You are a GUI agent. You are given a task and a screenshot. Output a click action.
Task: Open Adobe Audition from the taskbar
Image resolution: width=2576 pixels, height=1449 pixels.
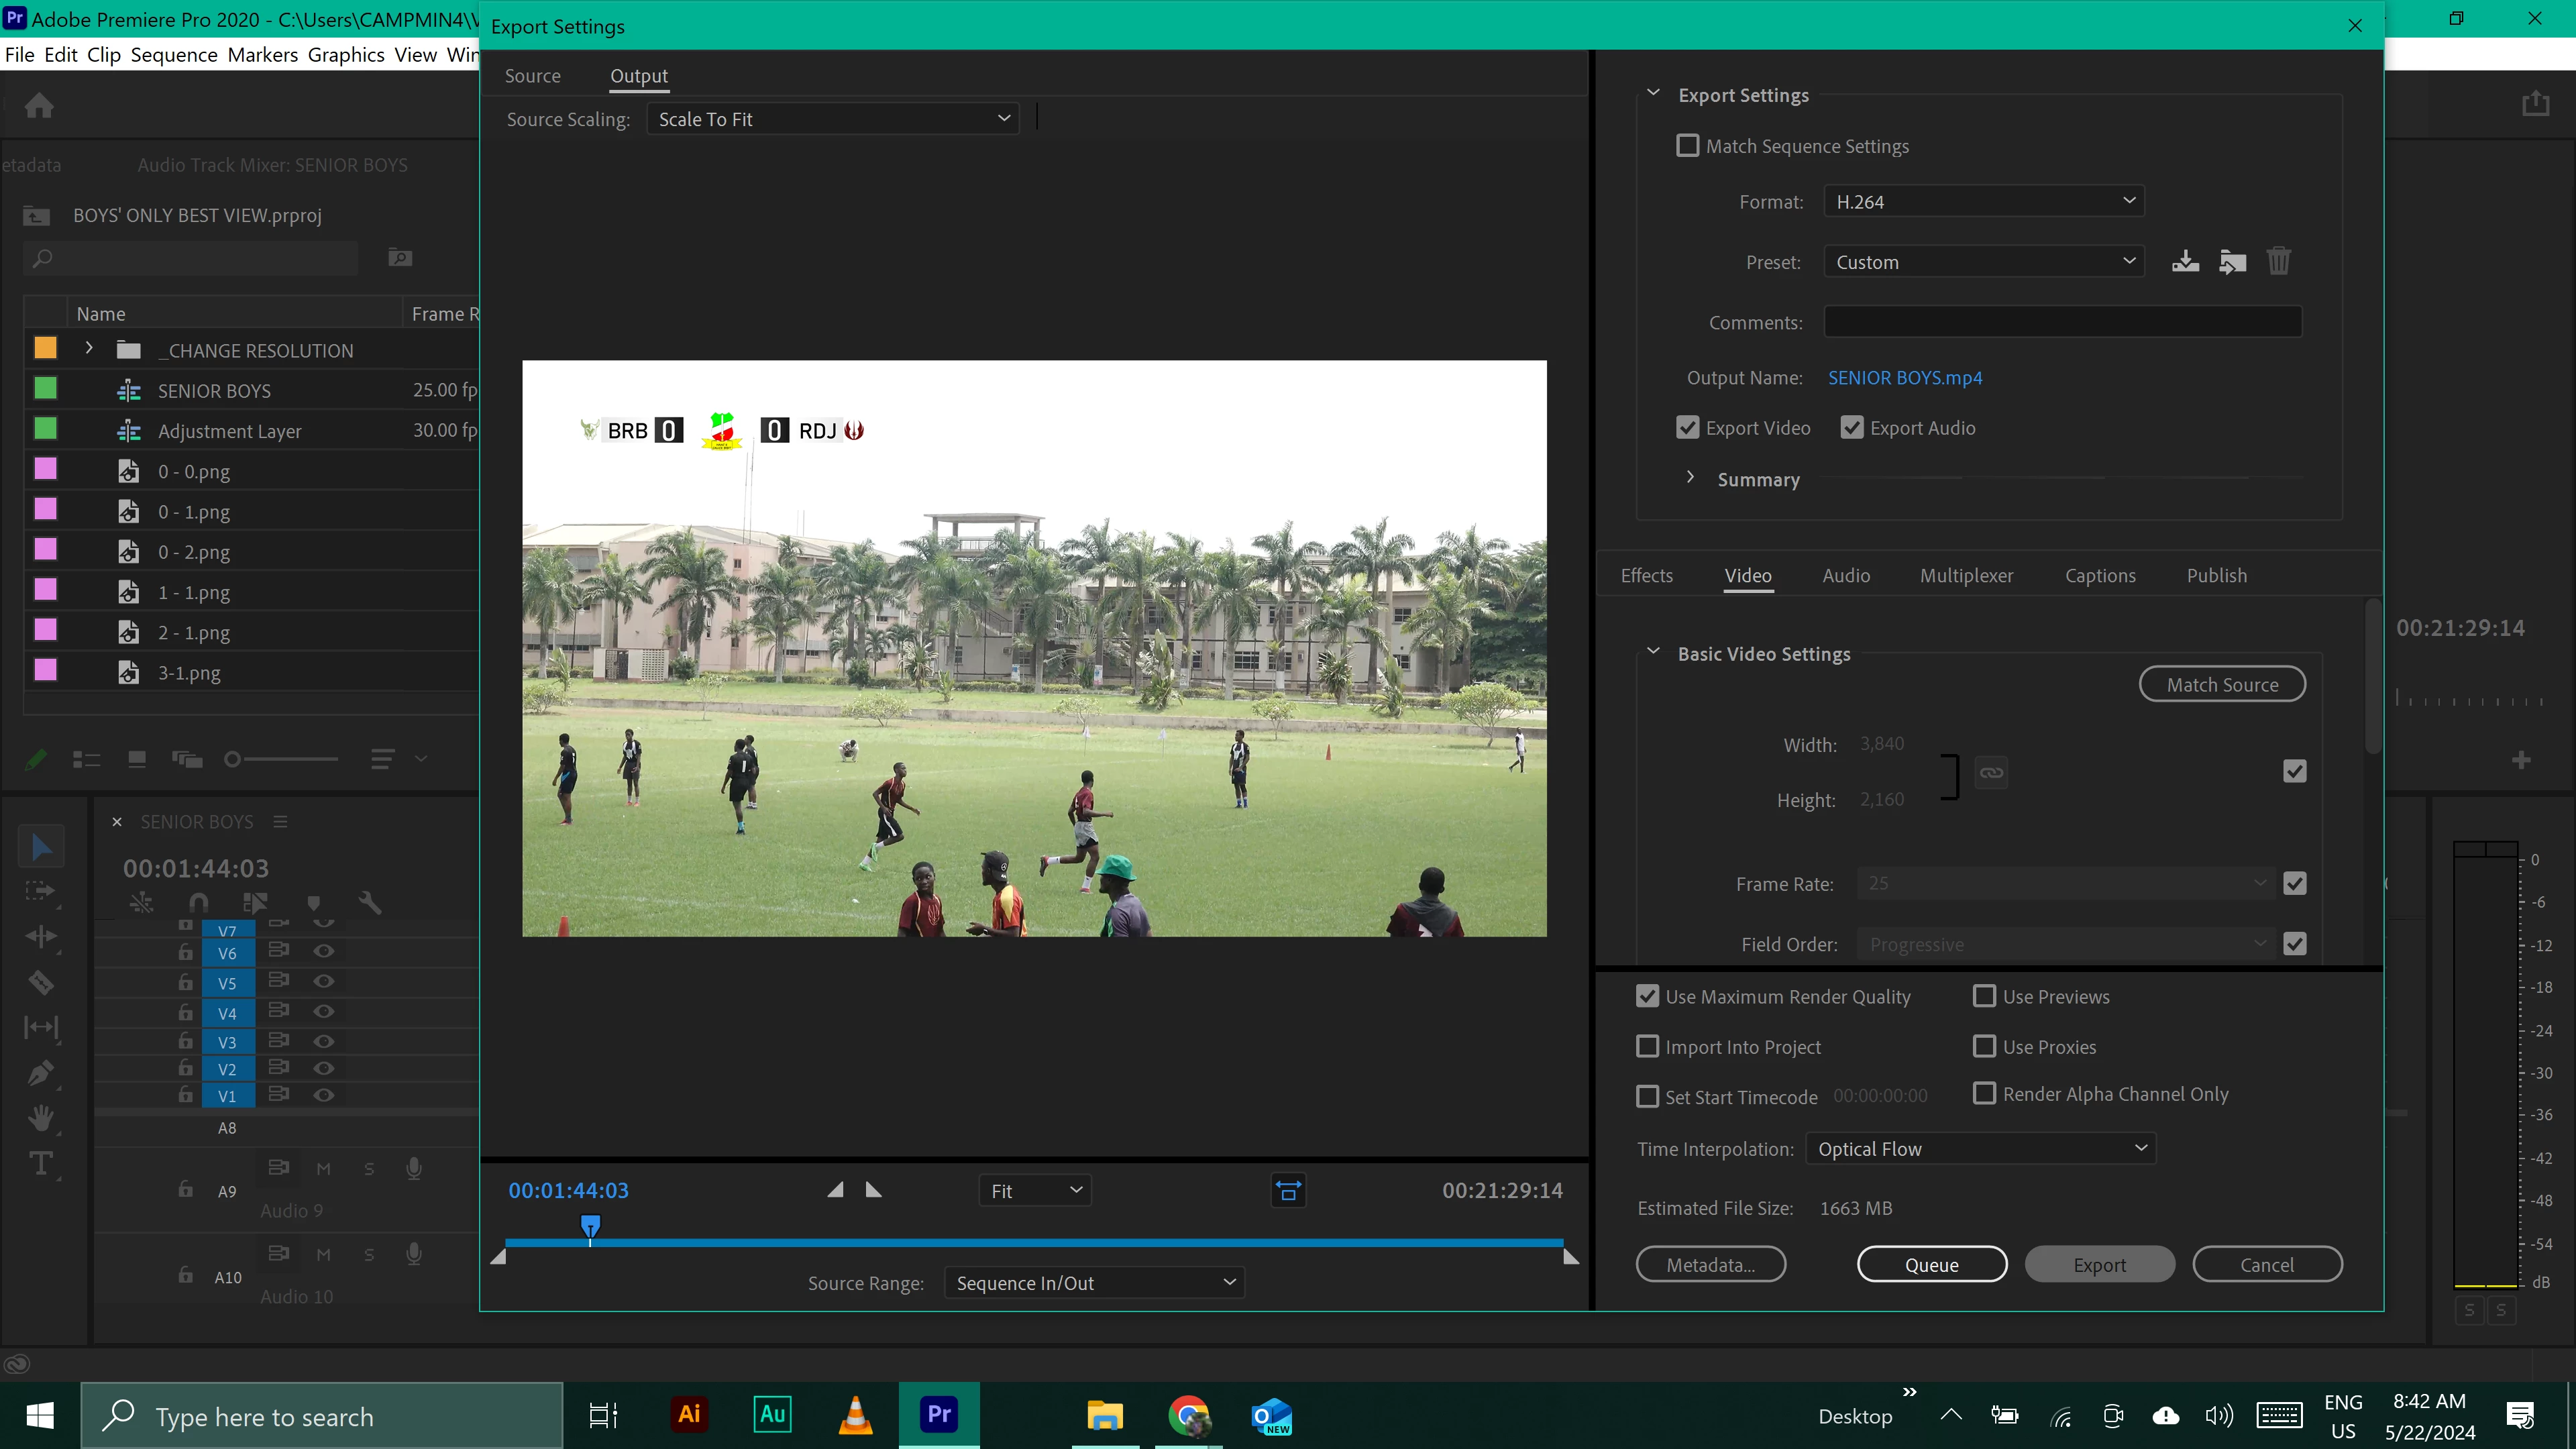pyautogui.click(x=772, y=1415)
